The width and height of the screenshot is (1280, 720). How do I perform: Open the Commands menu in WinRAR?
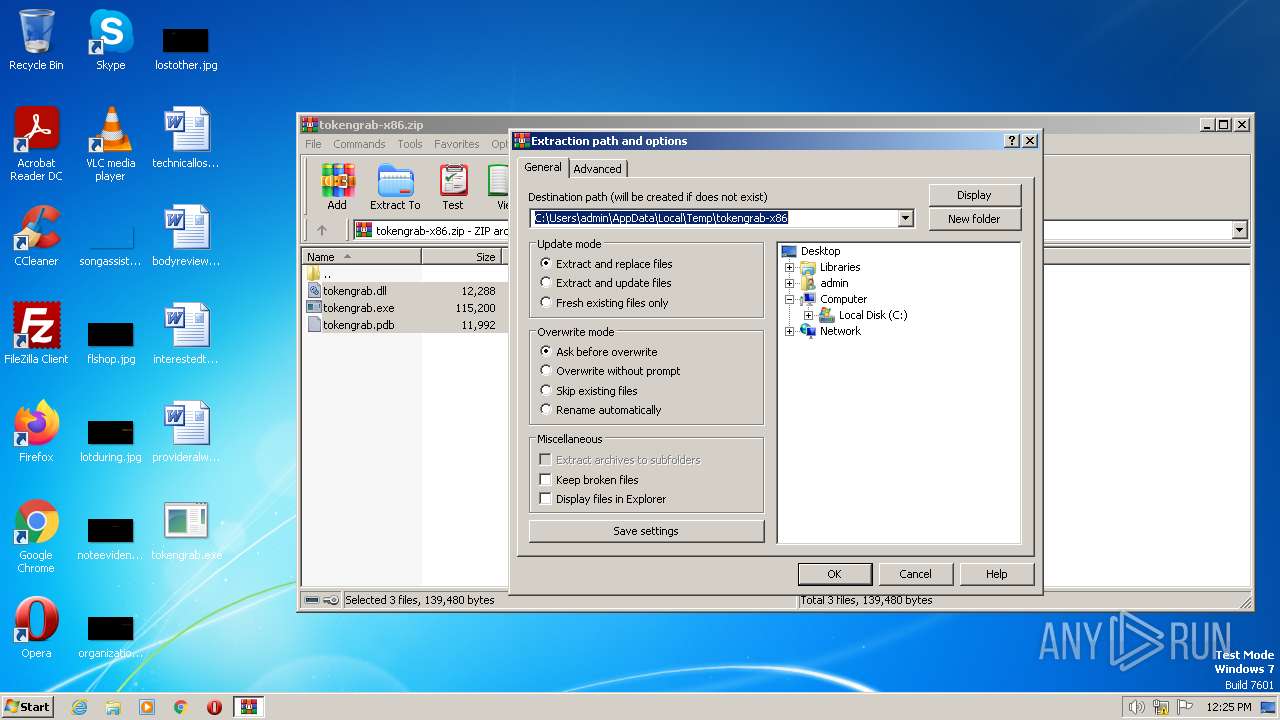[x=359, y=144]
